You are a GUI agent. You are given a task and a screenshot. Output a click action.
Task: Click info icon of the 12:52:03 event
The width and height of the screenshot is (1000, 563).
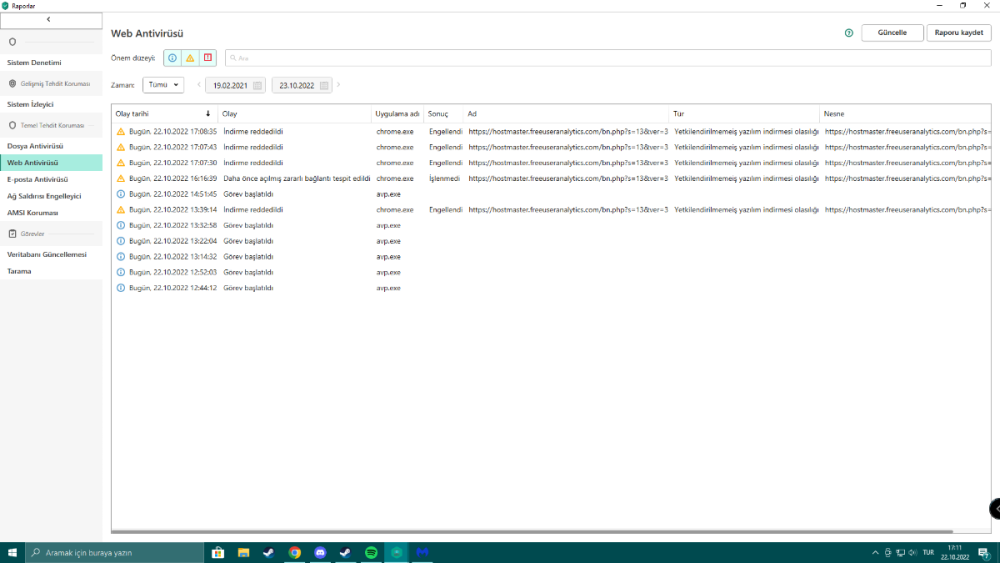[121, 272]
